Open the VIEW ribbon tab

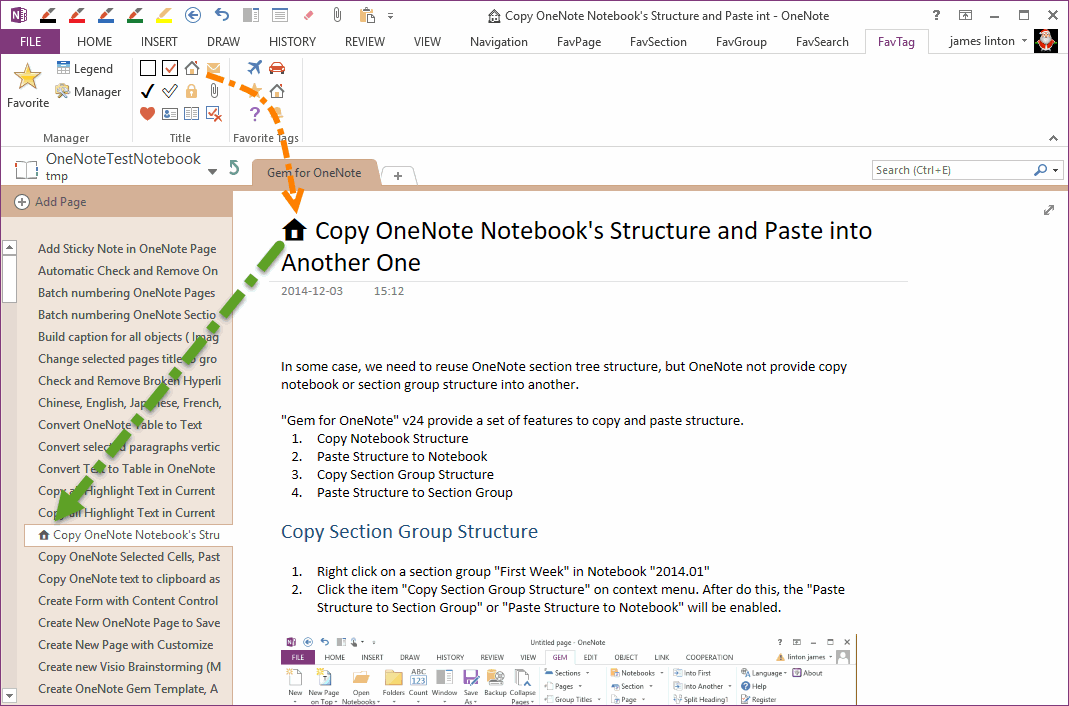(427, 42)
